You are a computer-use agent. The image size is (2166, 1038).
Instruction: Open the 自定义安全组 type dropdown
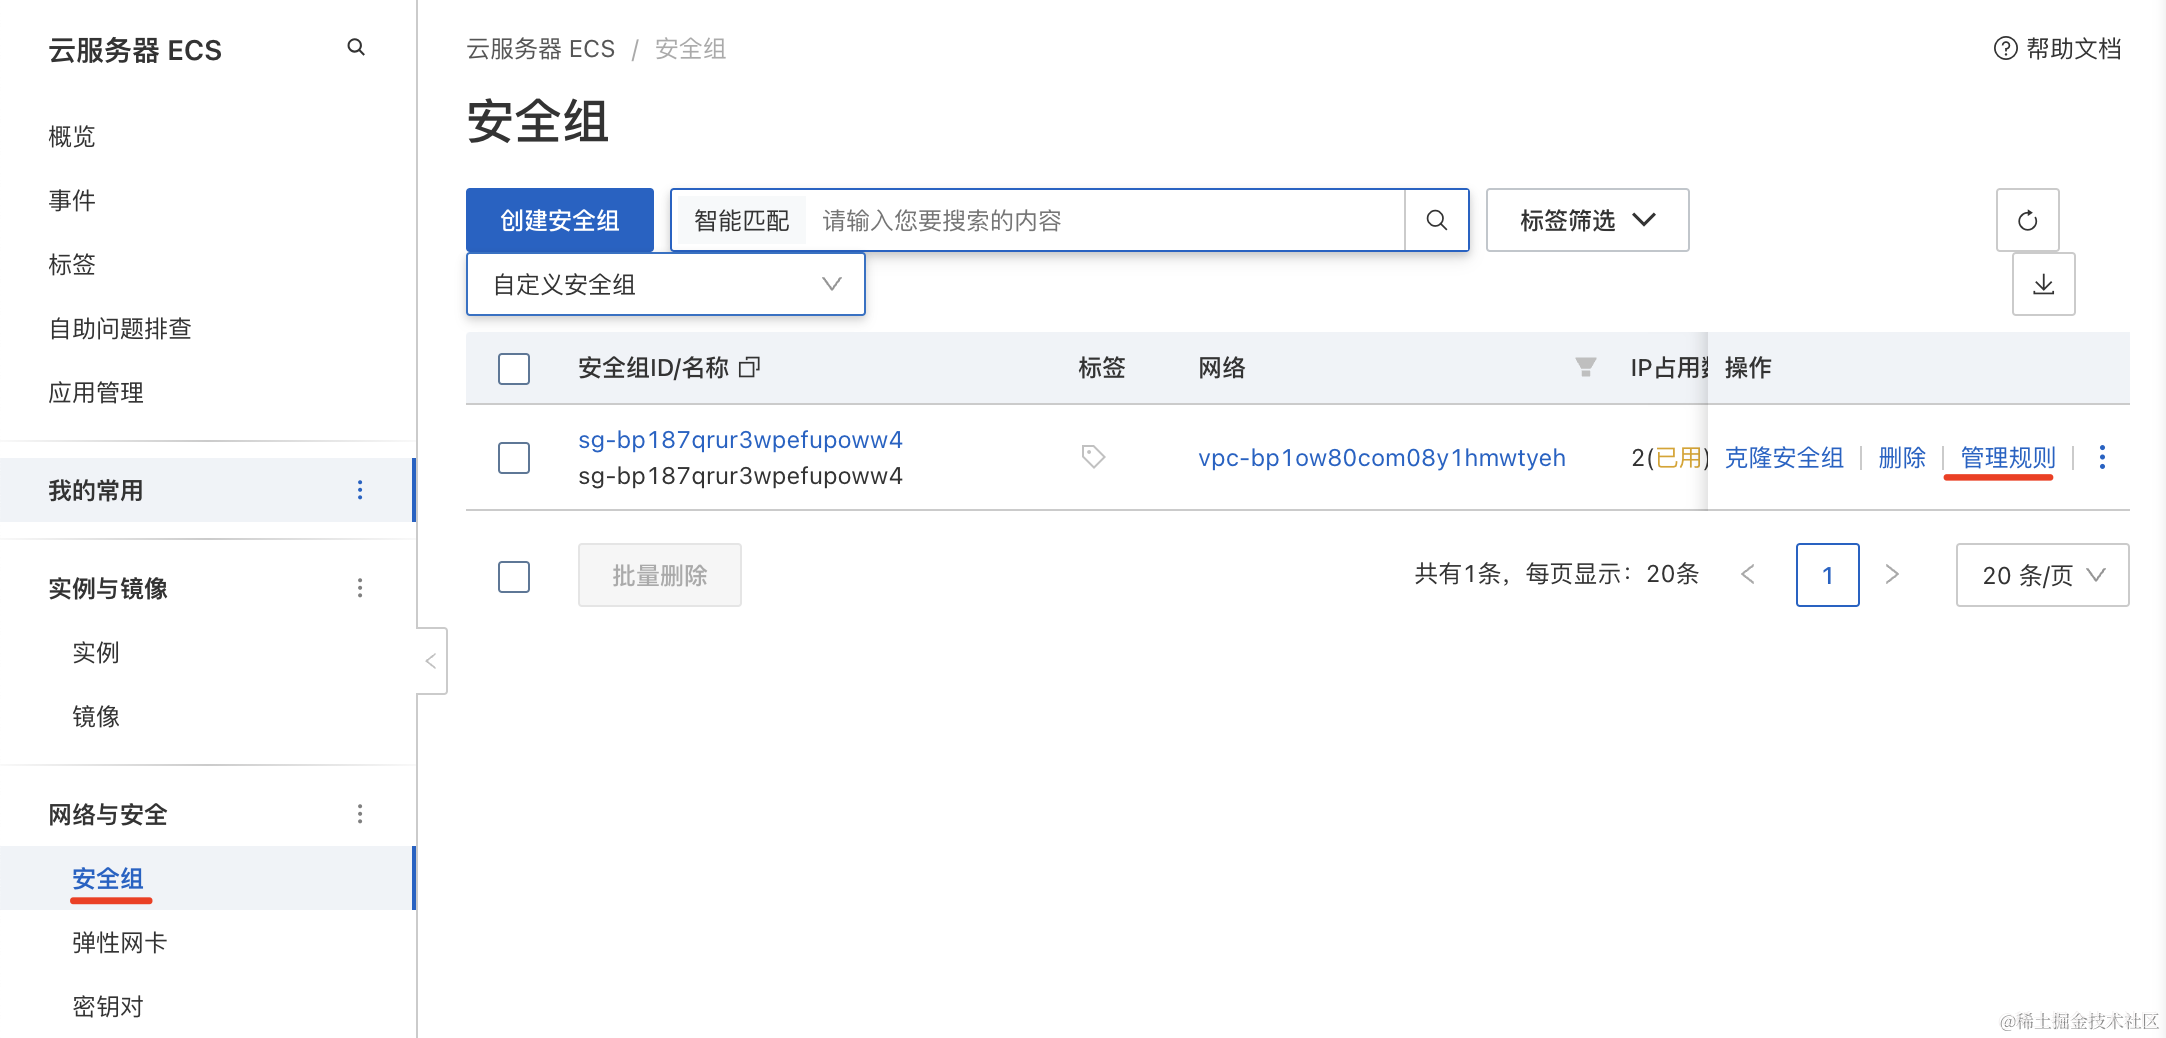(666, 284)
